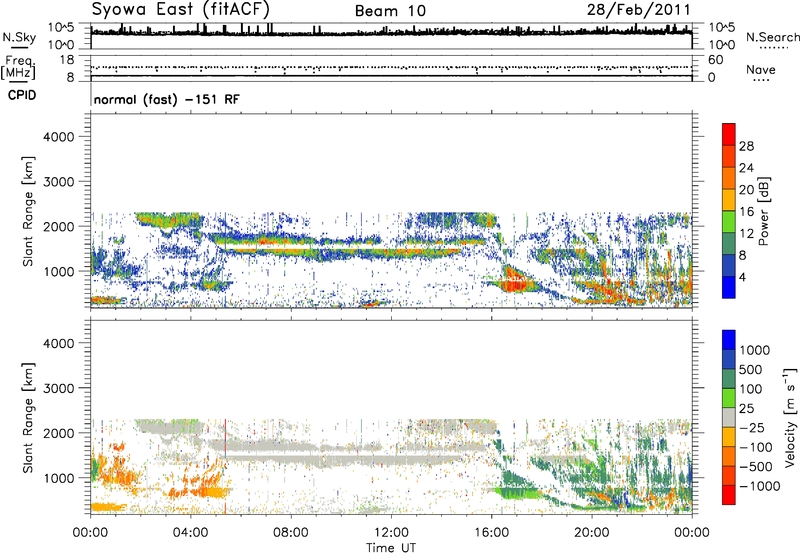The image size is (800, 554).
Task: Click the '1000' tick on the Velocity scale
Action: (755, 350)
